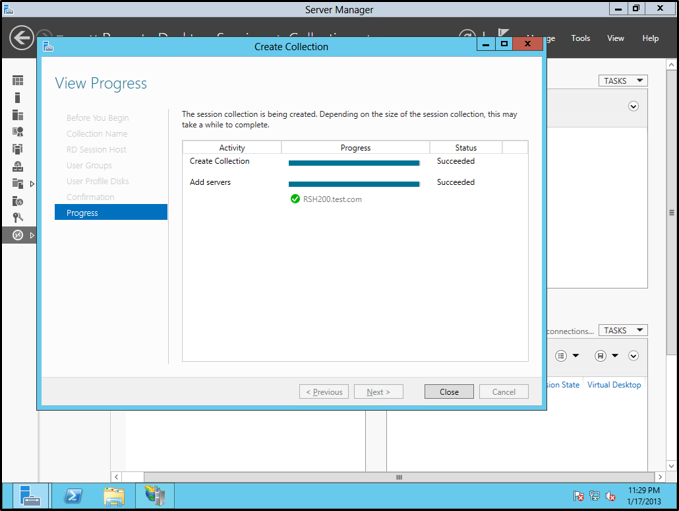The width and height of the screenshot is (679, 511).
Task: Click the Add servers progress bar
Action: click(x=354, y=183)
